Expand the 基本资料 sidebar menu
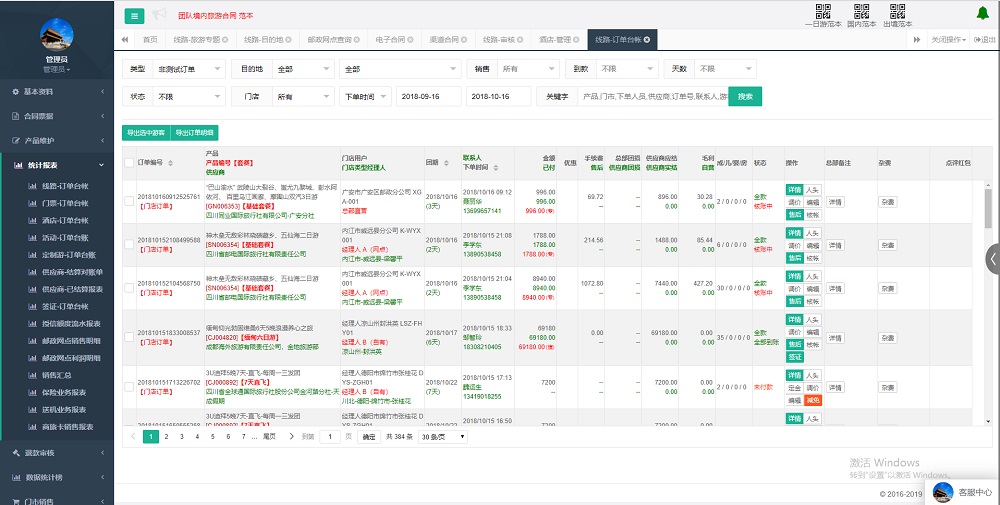Viewport: 1000px width, 505px height. [x=57, y=91]
